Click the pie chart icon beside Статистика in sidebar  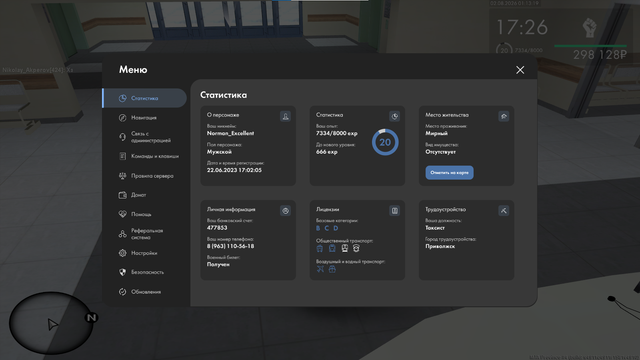click(122, 98)
